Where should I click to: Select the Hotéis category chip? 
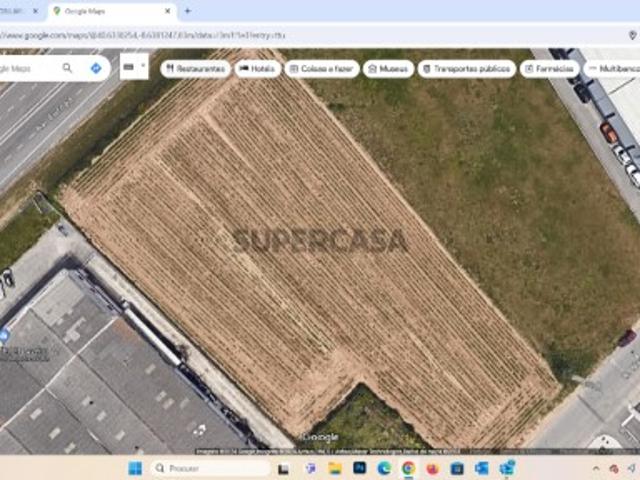[258, 69]
